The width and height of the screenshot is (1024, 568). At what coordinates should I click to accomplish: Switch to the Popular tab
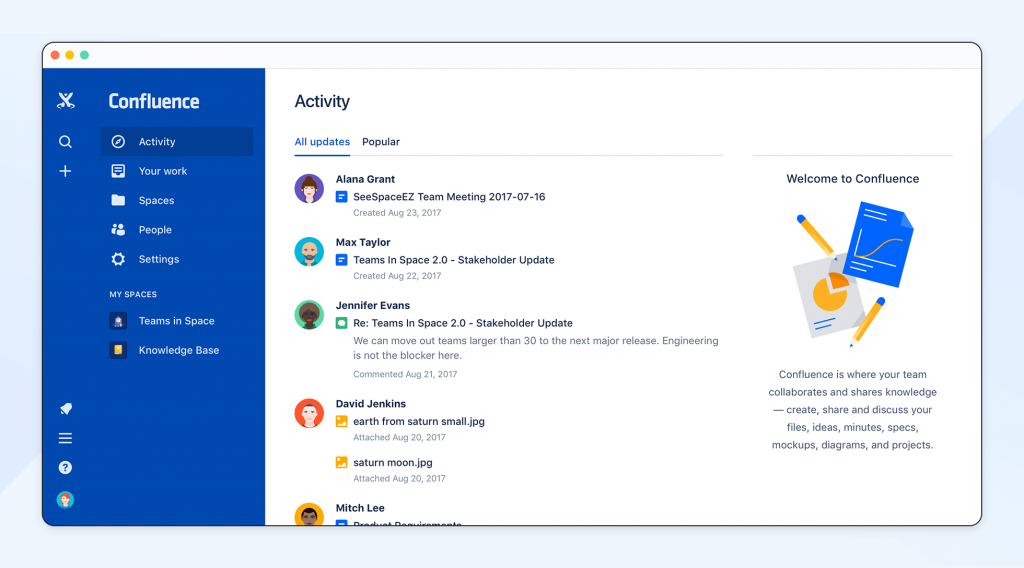[x=381, y=142]
